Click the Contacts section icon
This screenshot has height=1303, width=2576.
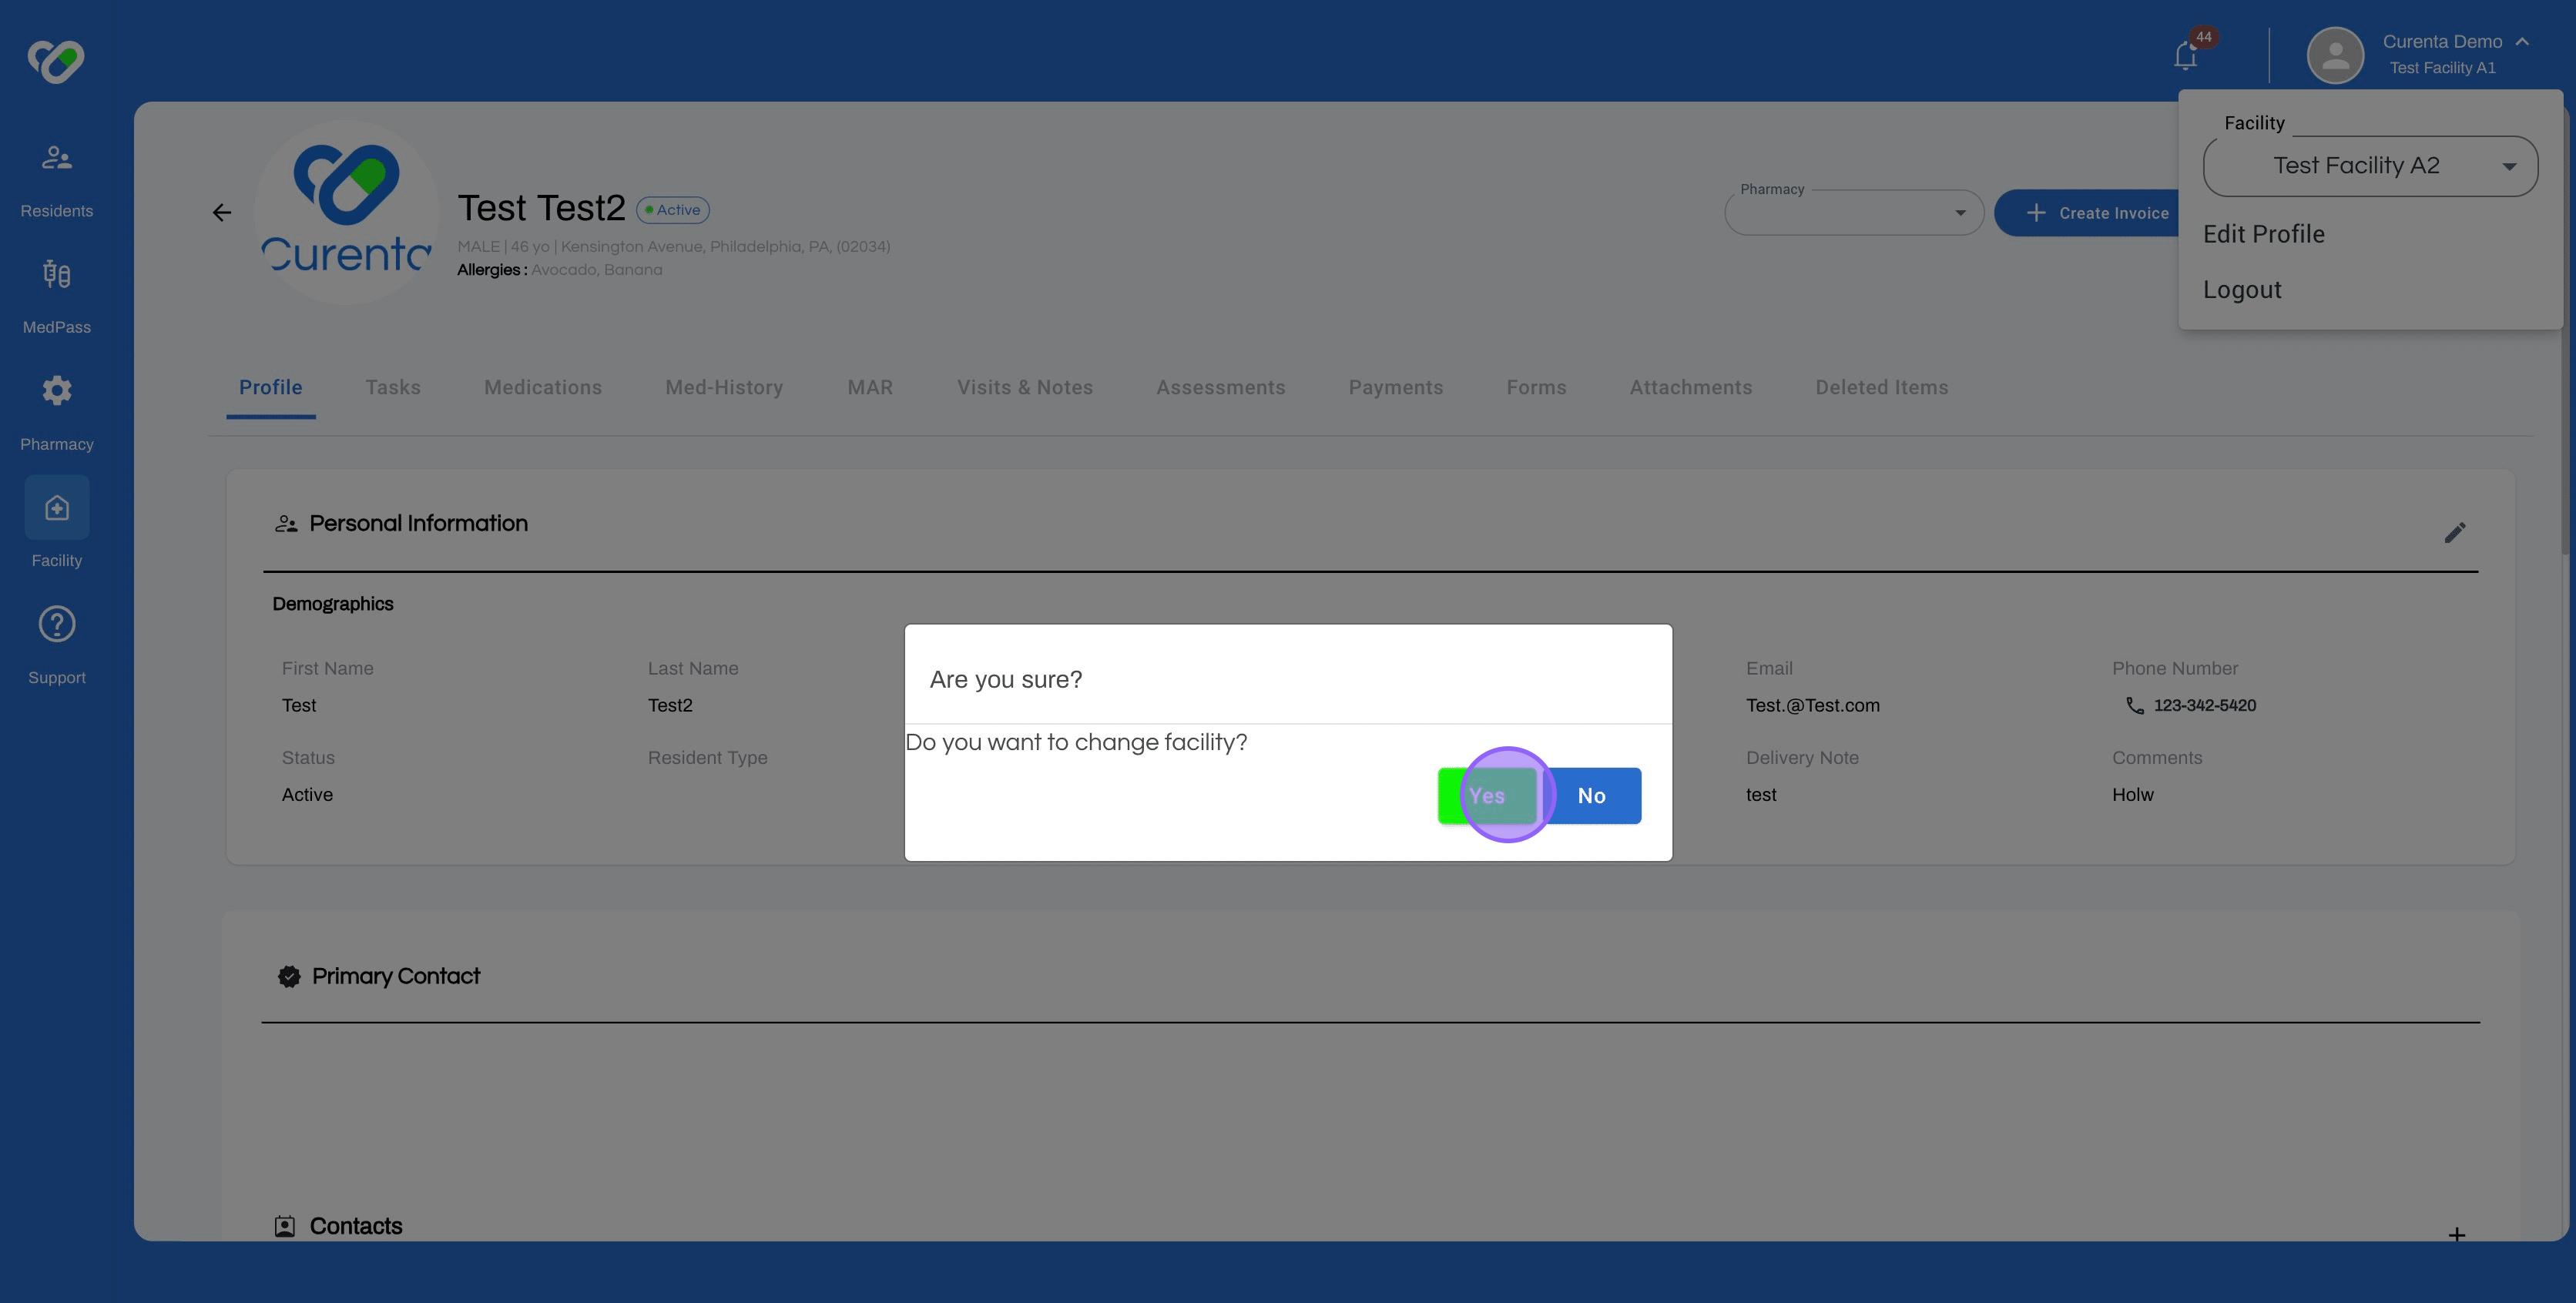[285, 1227]
